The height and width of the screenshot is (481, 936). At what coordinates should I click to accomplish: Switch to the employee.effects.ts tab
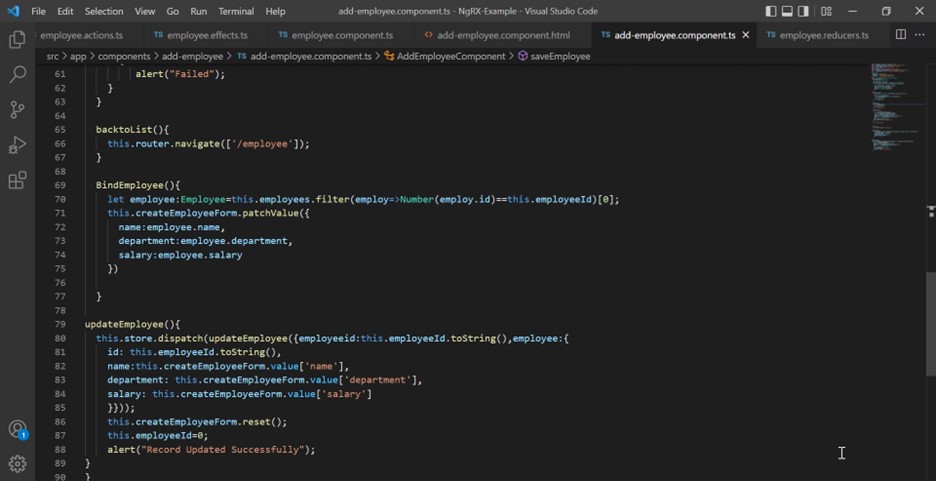[207, 35]
